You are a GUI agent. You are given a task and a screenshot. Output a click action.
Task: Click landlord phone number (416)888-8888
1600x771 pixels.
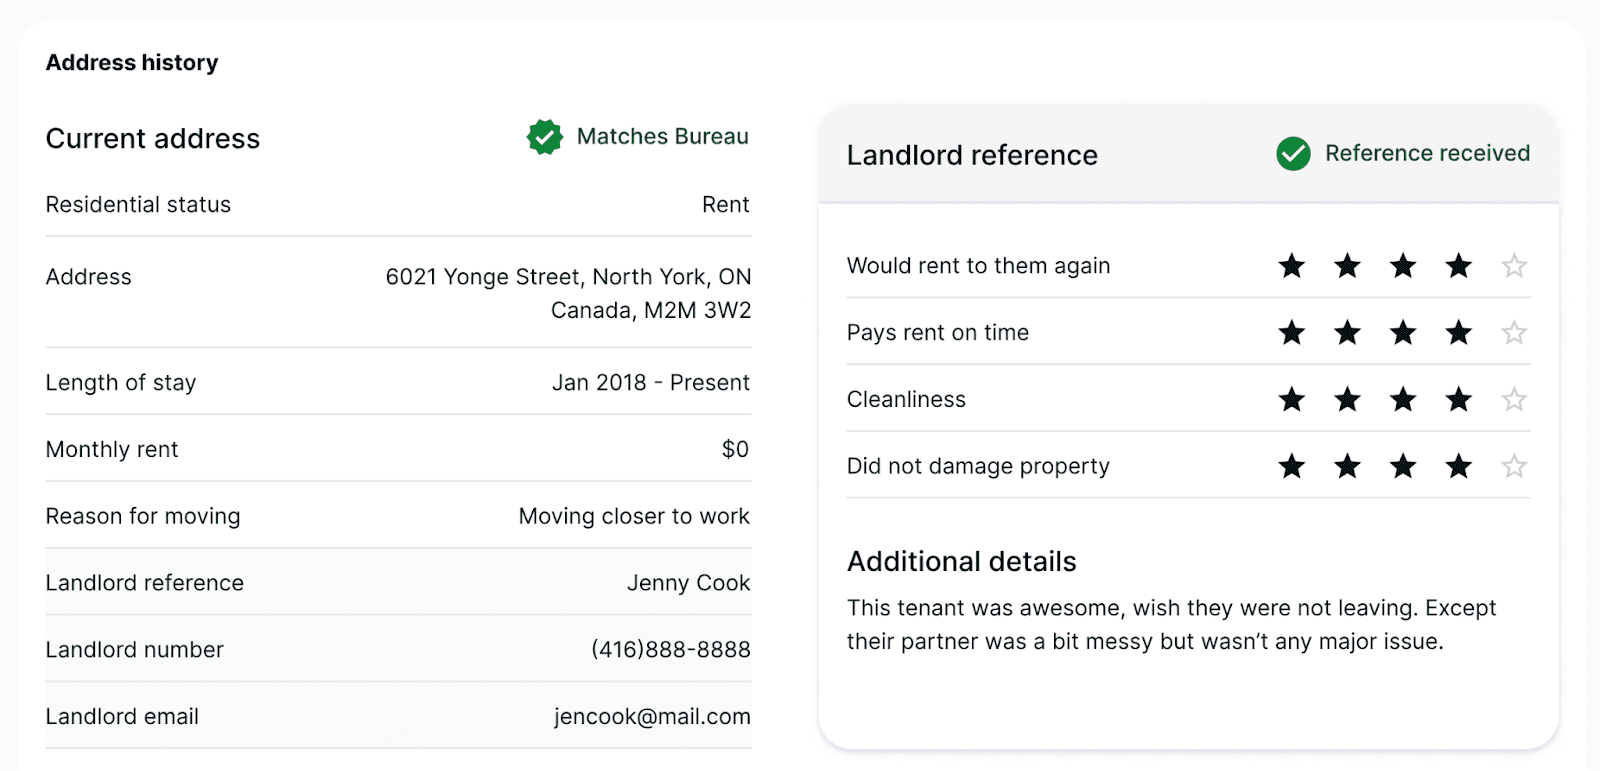point(670,650)
